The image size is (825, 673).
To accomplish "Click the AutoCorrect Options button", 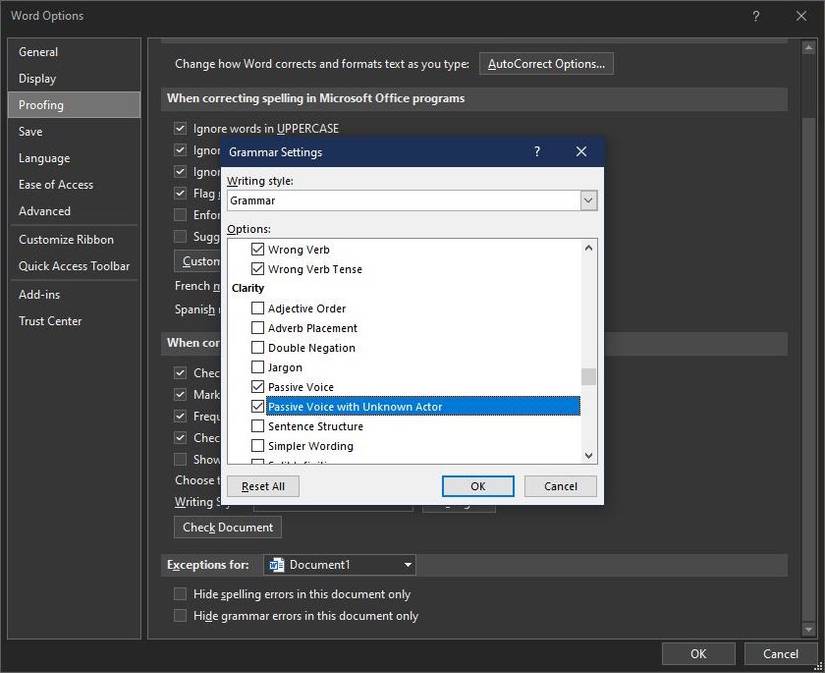I will [x=546, y=64].
